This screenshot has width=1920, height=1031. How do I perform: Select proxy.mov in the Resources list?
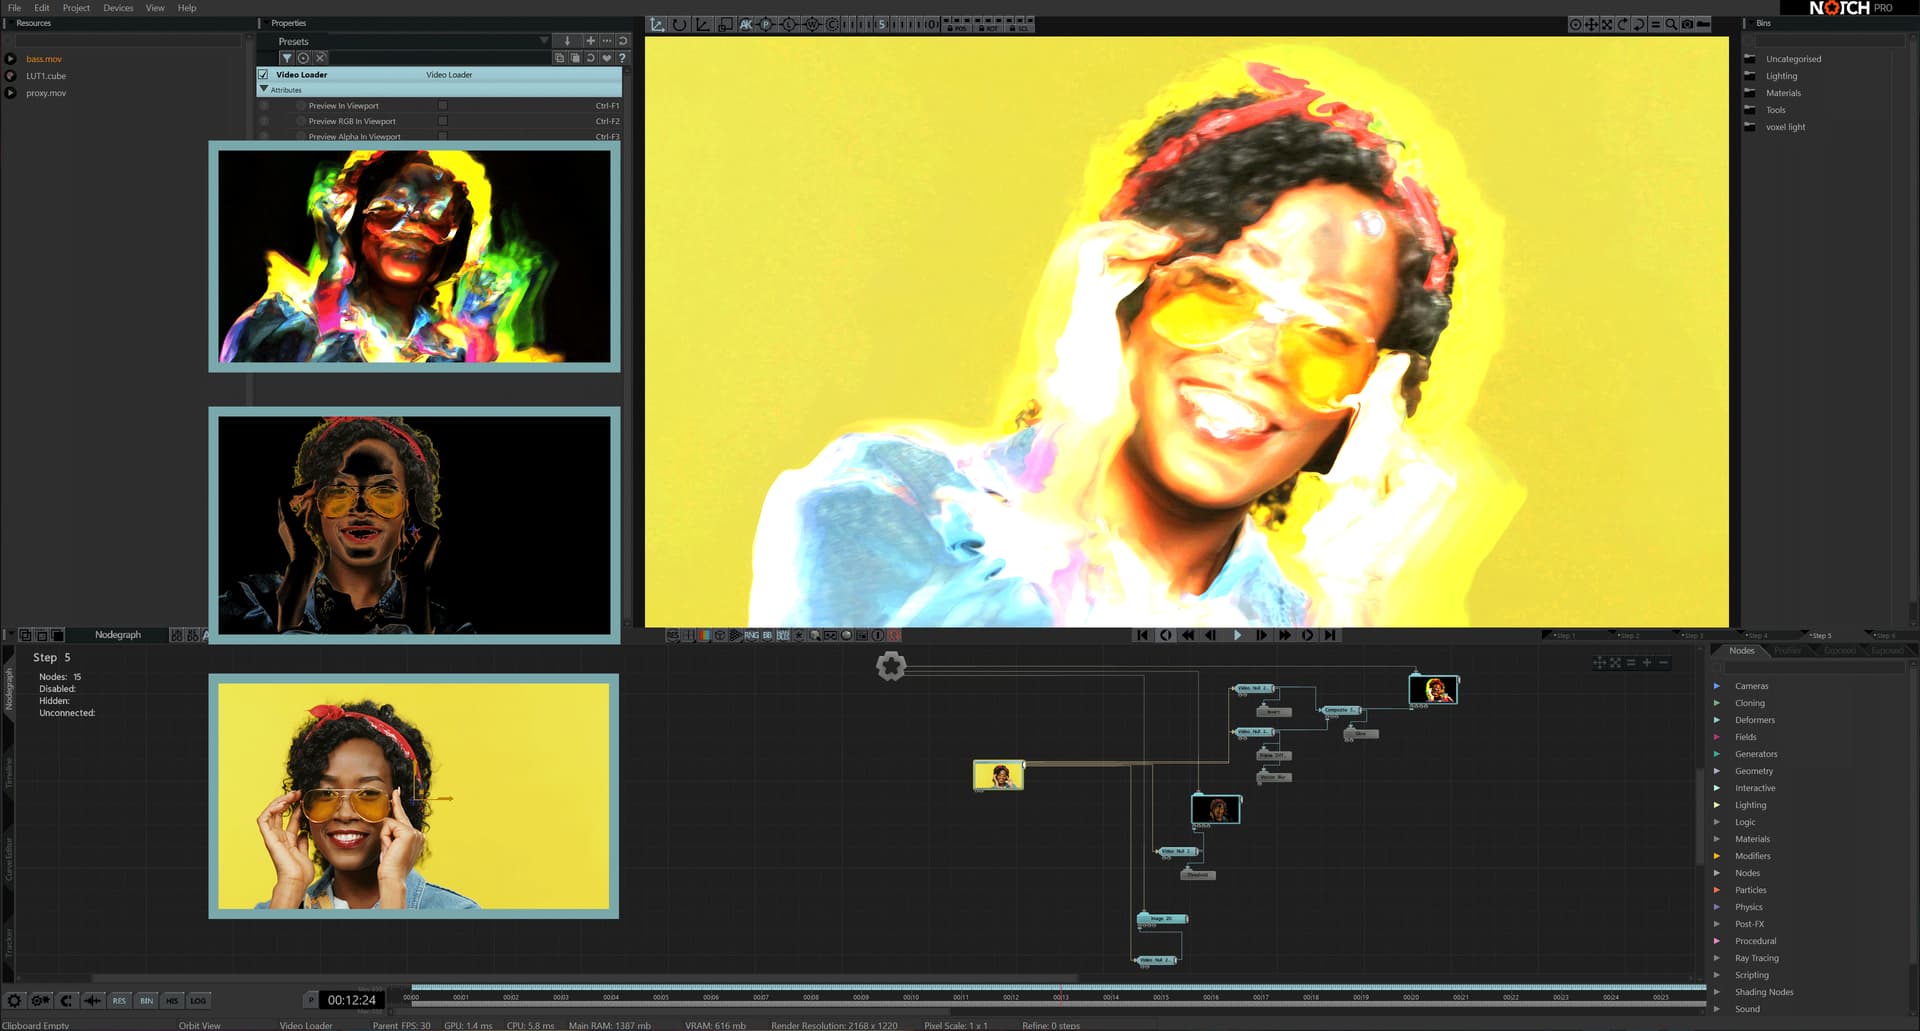pyautogui.click(x=46, y=93)
